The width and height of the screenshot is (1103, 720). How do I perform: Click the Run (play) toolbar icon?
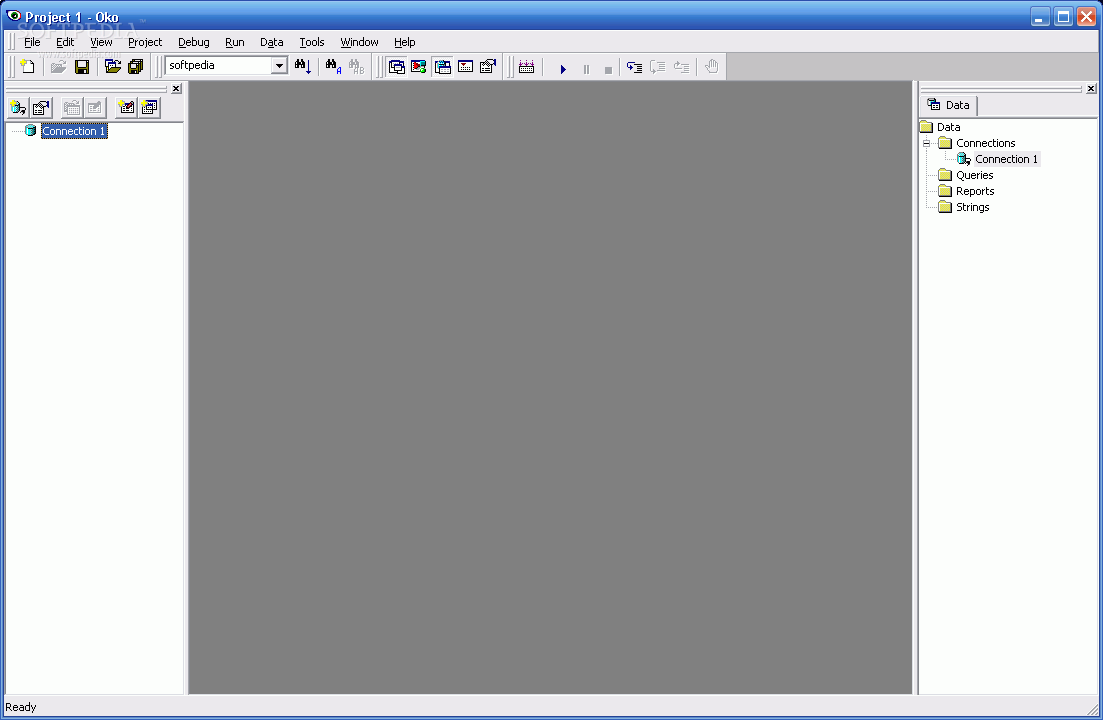[563, 68]
